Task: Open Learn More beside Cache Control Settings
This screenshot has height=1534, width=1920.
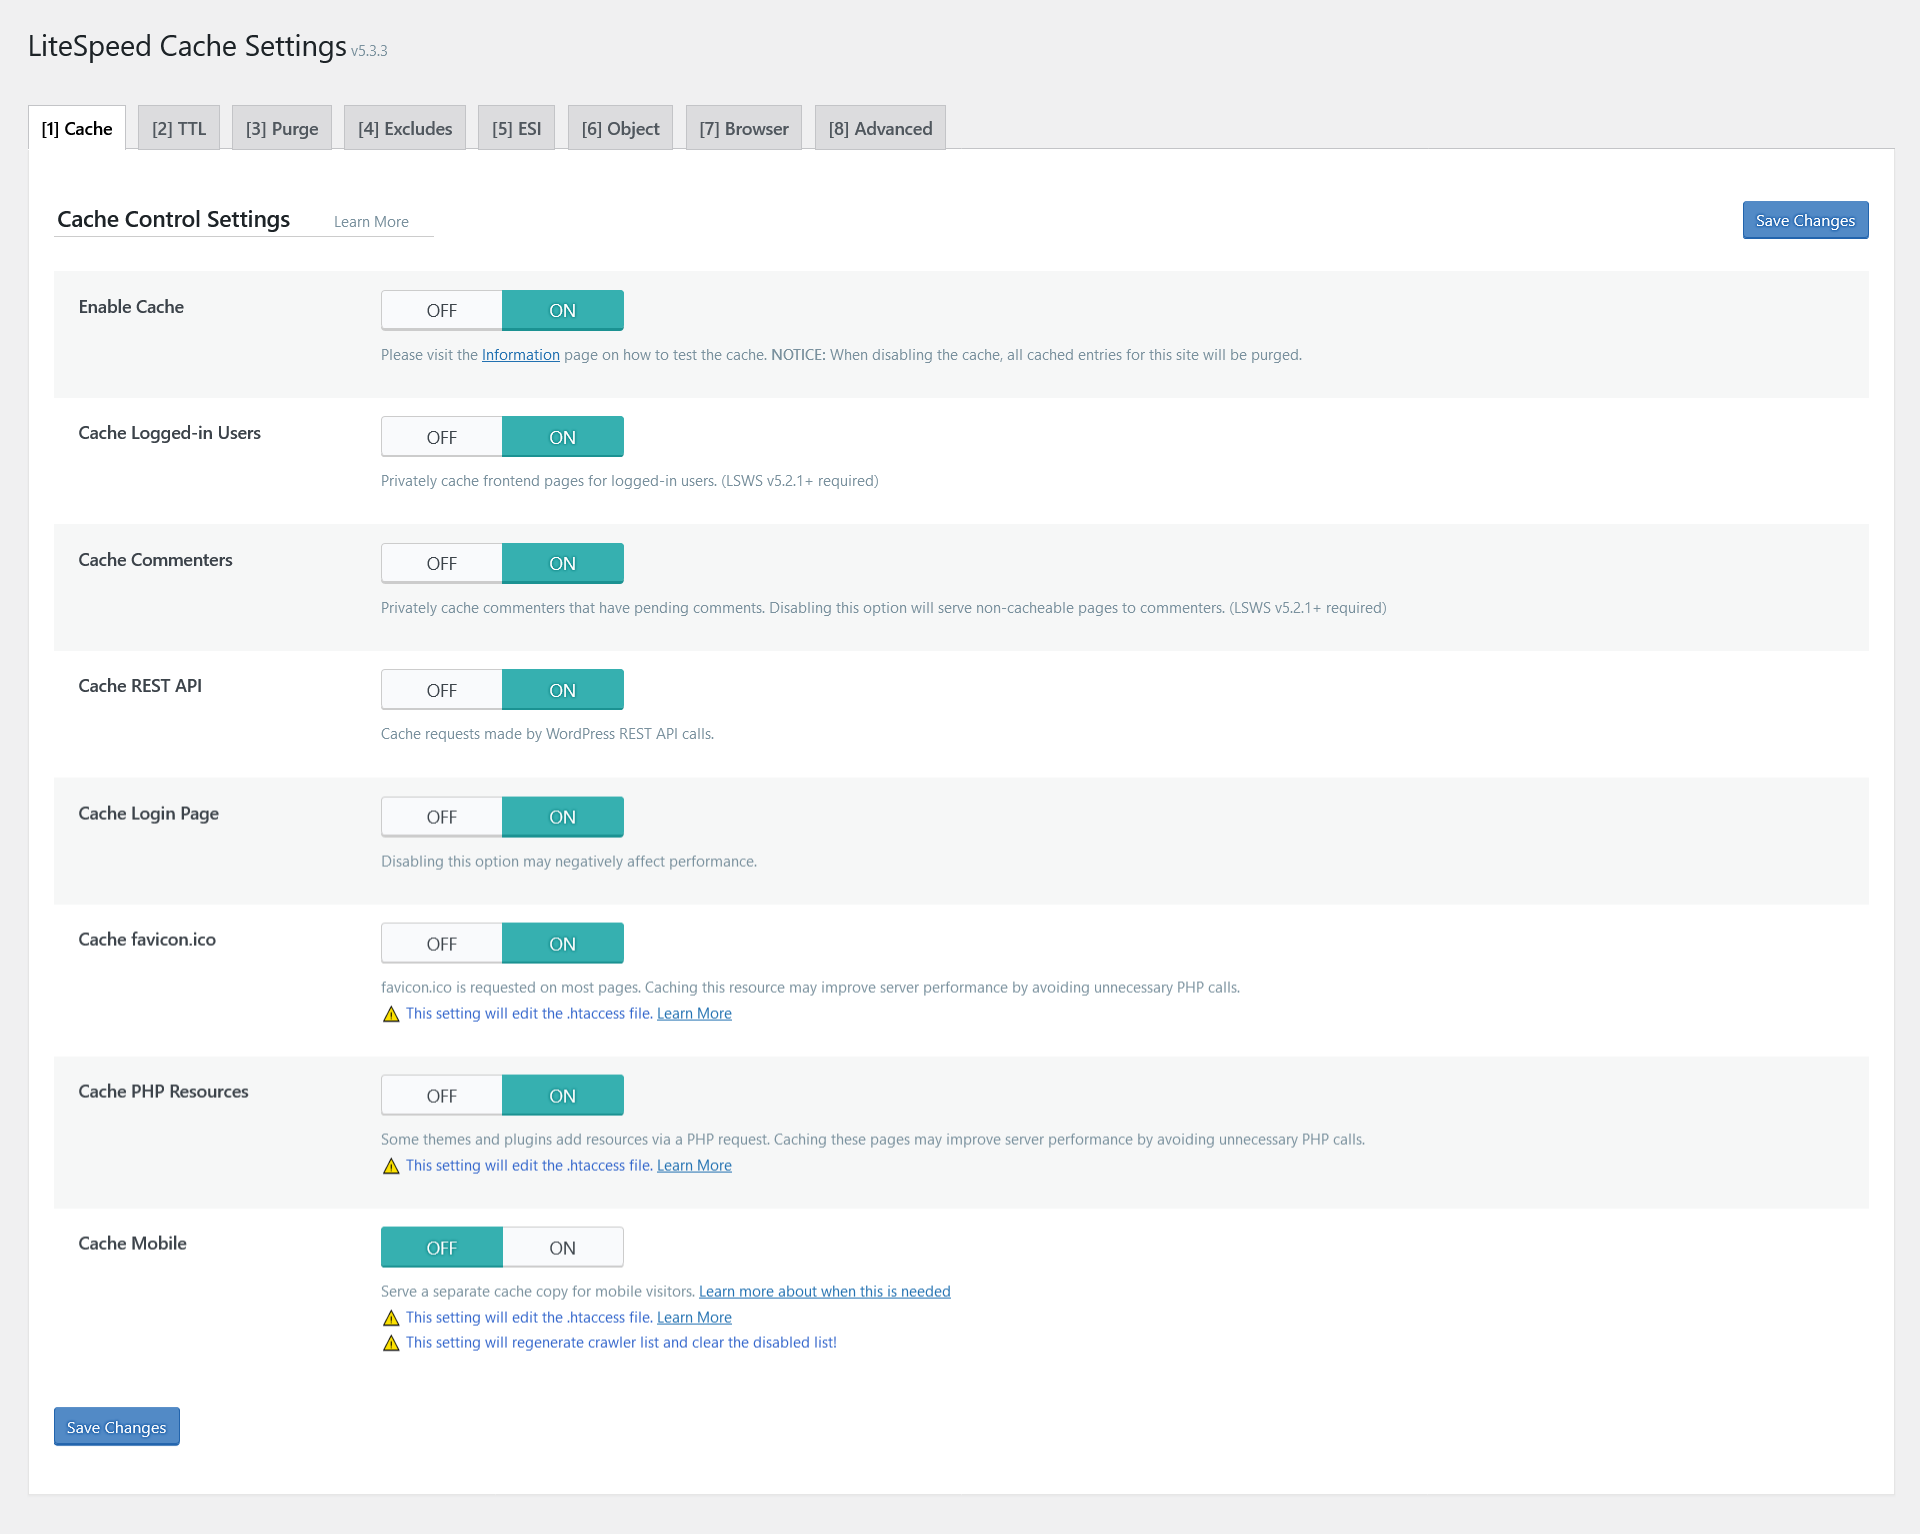Action: coord(371,222)
